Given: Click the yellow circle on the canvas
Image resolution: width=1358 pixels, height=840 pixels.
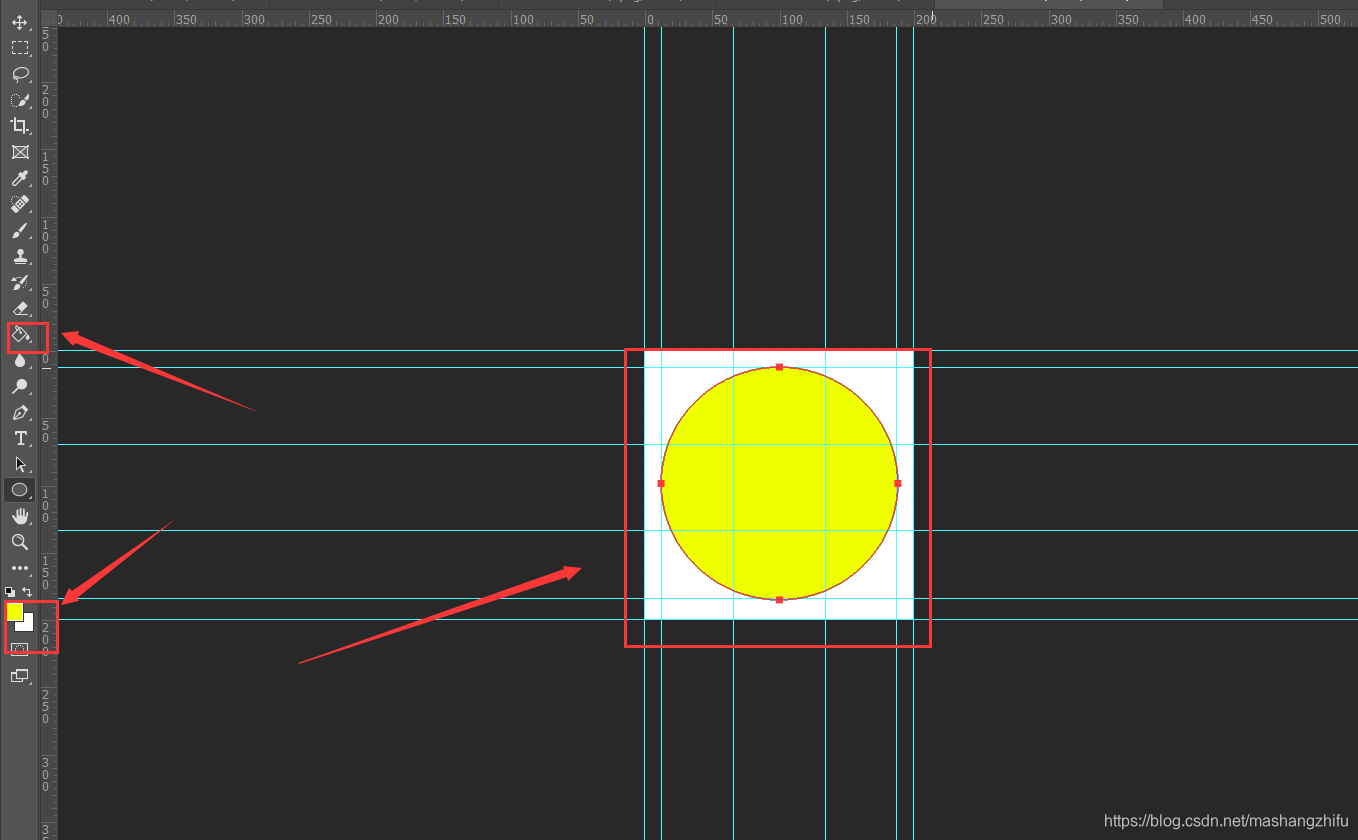Looking at the screenshot, I should pyautogui.click(x=779, y=483).
